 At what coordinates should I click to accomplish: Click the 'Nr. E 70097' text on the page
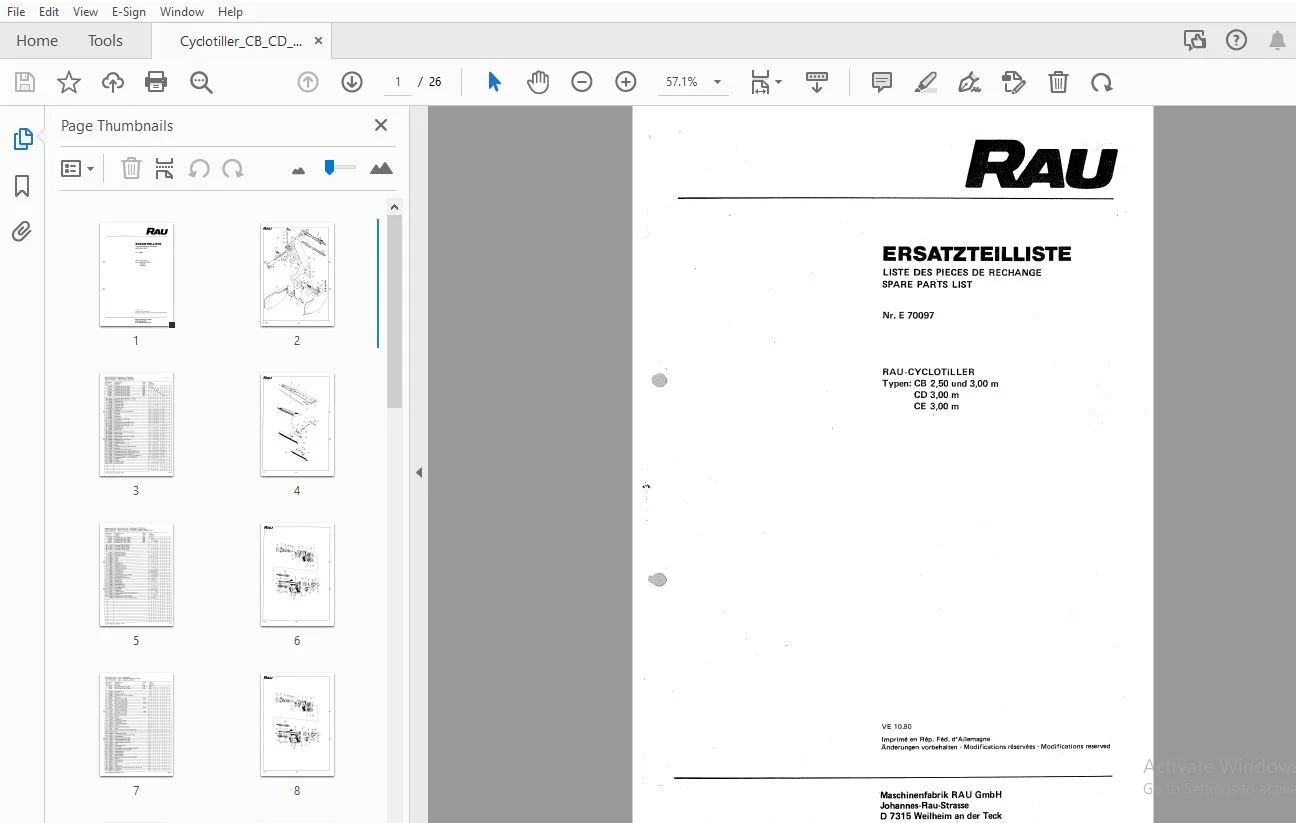tap(908, 315)
